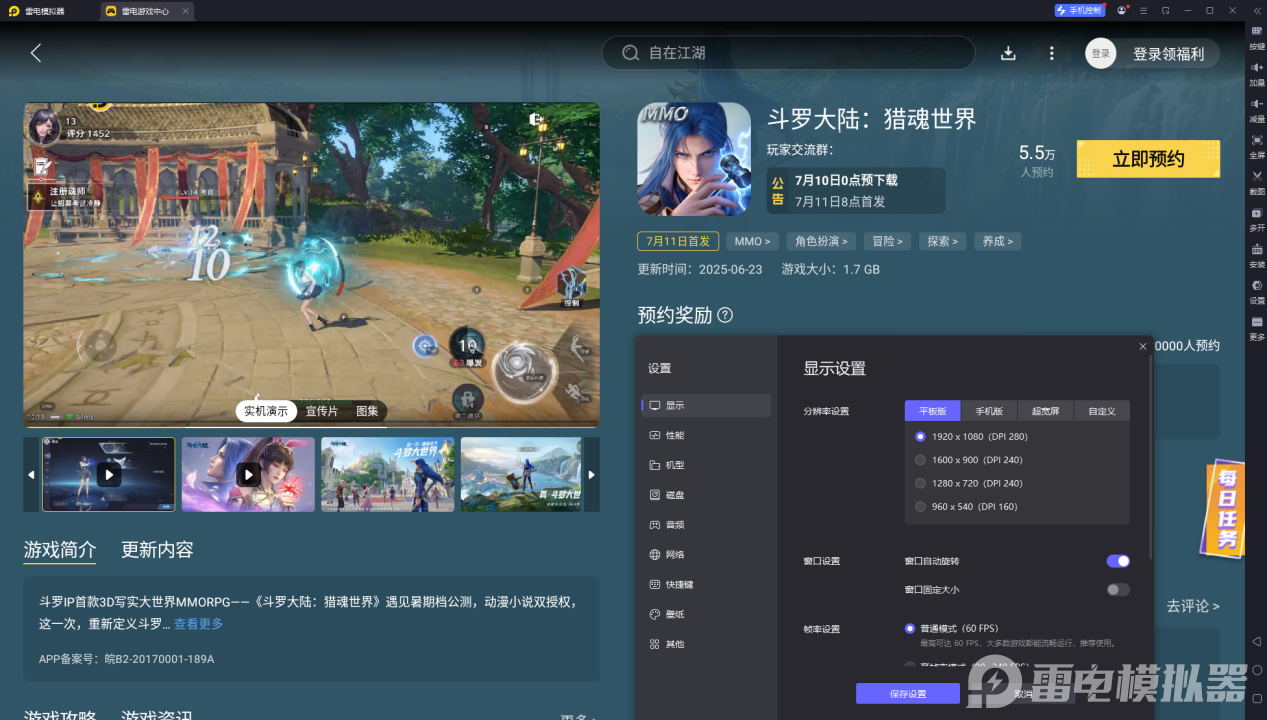Expand the 冒险 > category tag
The image size is (1267, 720).
pos(887,241)
